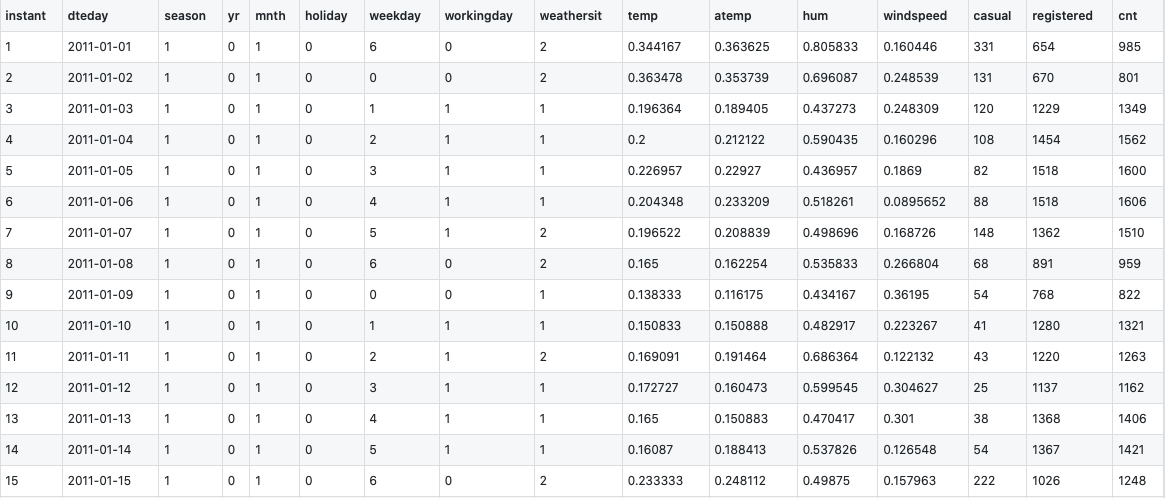
Task: Select the 'dteday' column header
Action: (x=88, y=17)
